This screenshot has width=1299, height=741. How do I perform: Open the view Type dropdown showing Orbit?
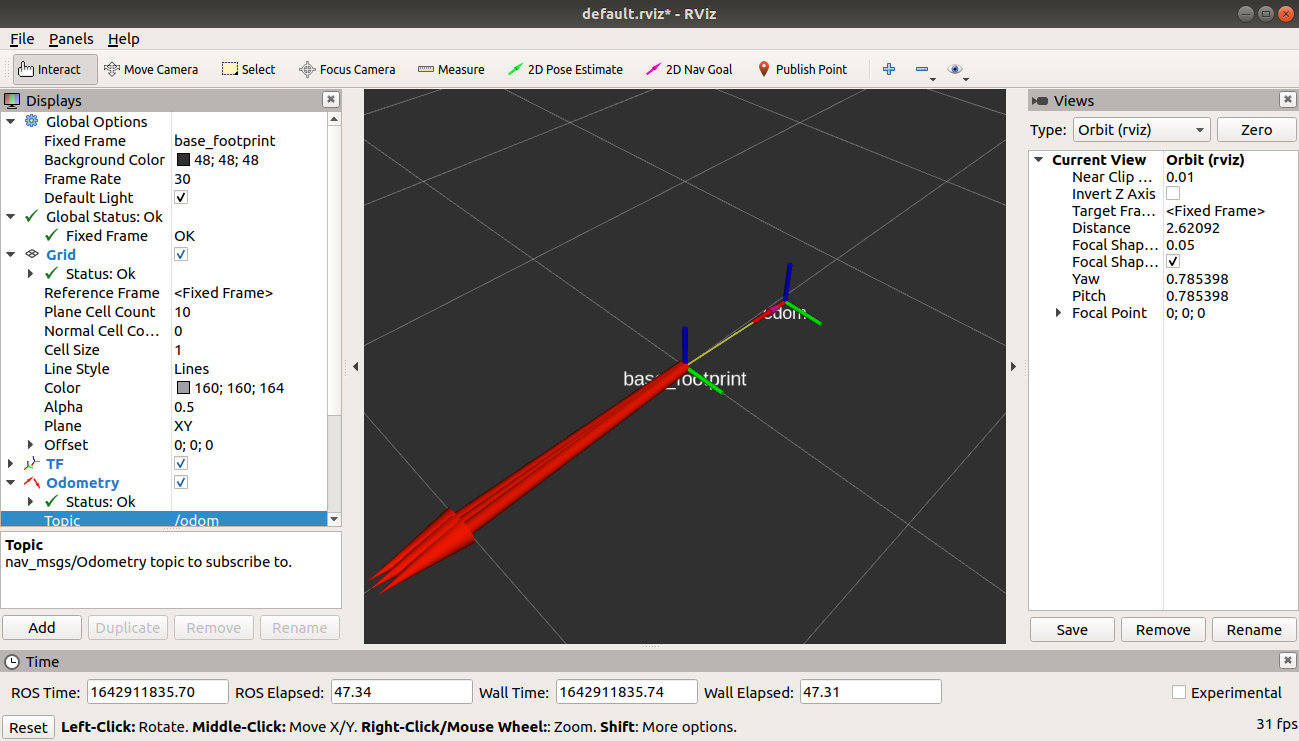tap(1140, 129)
